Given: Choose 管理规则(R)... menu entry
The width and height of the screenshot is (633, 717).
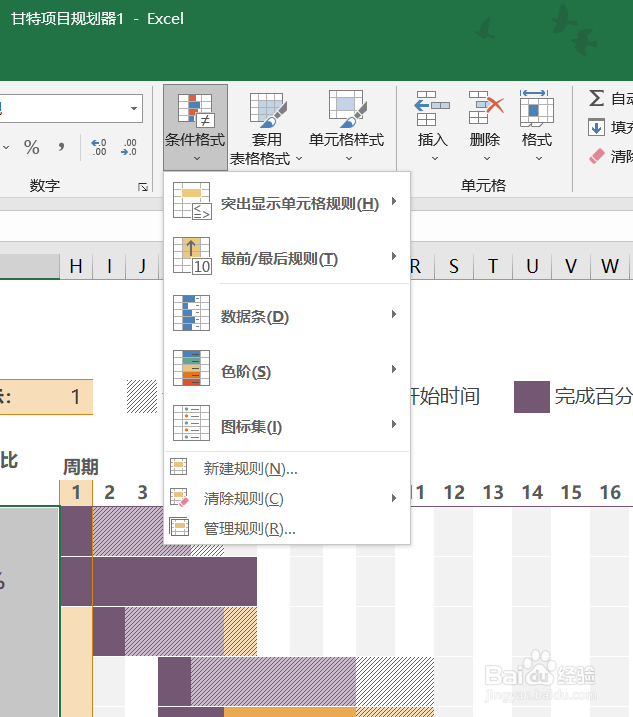Looking at the screenshot, I should (x=287, y=528).
